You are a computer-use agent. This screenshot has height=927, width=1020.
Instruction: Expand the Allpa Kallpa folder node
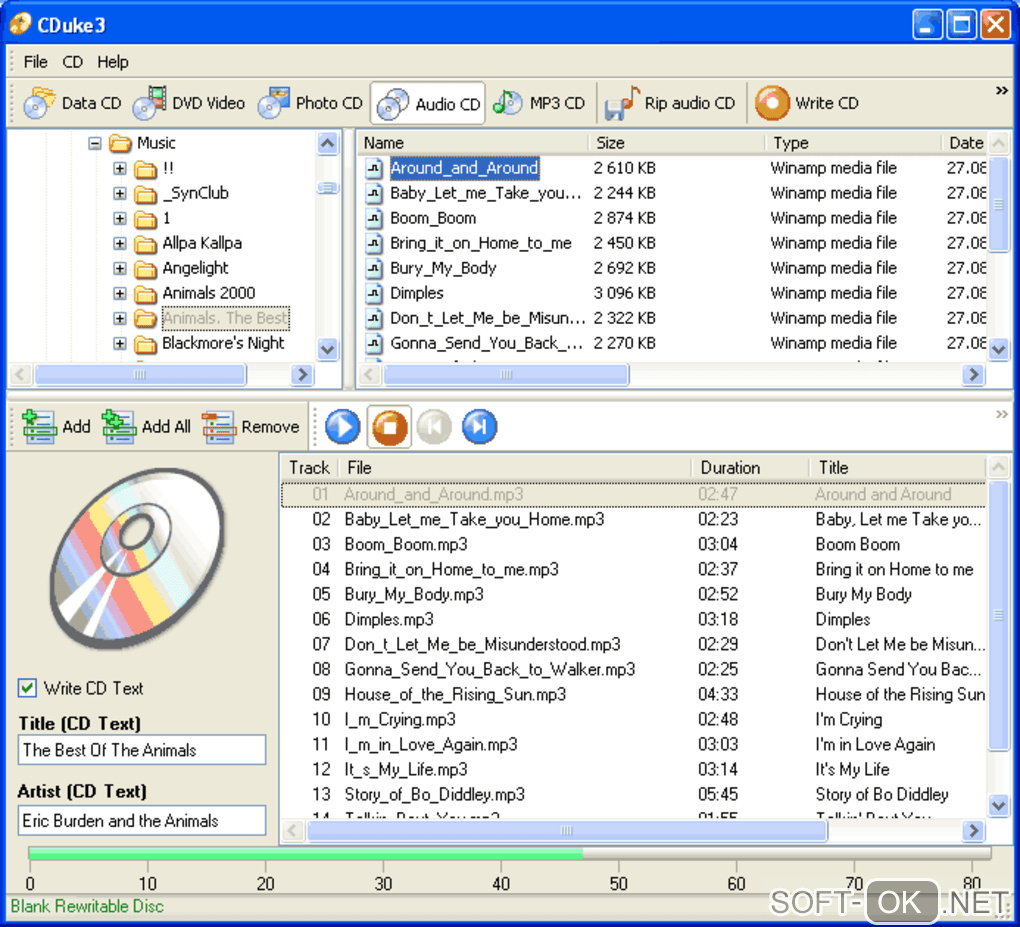[x=120, y=243]
